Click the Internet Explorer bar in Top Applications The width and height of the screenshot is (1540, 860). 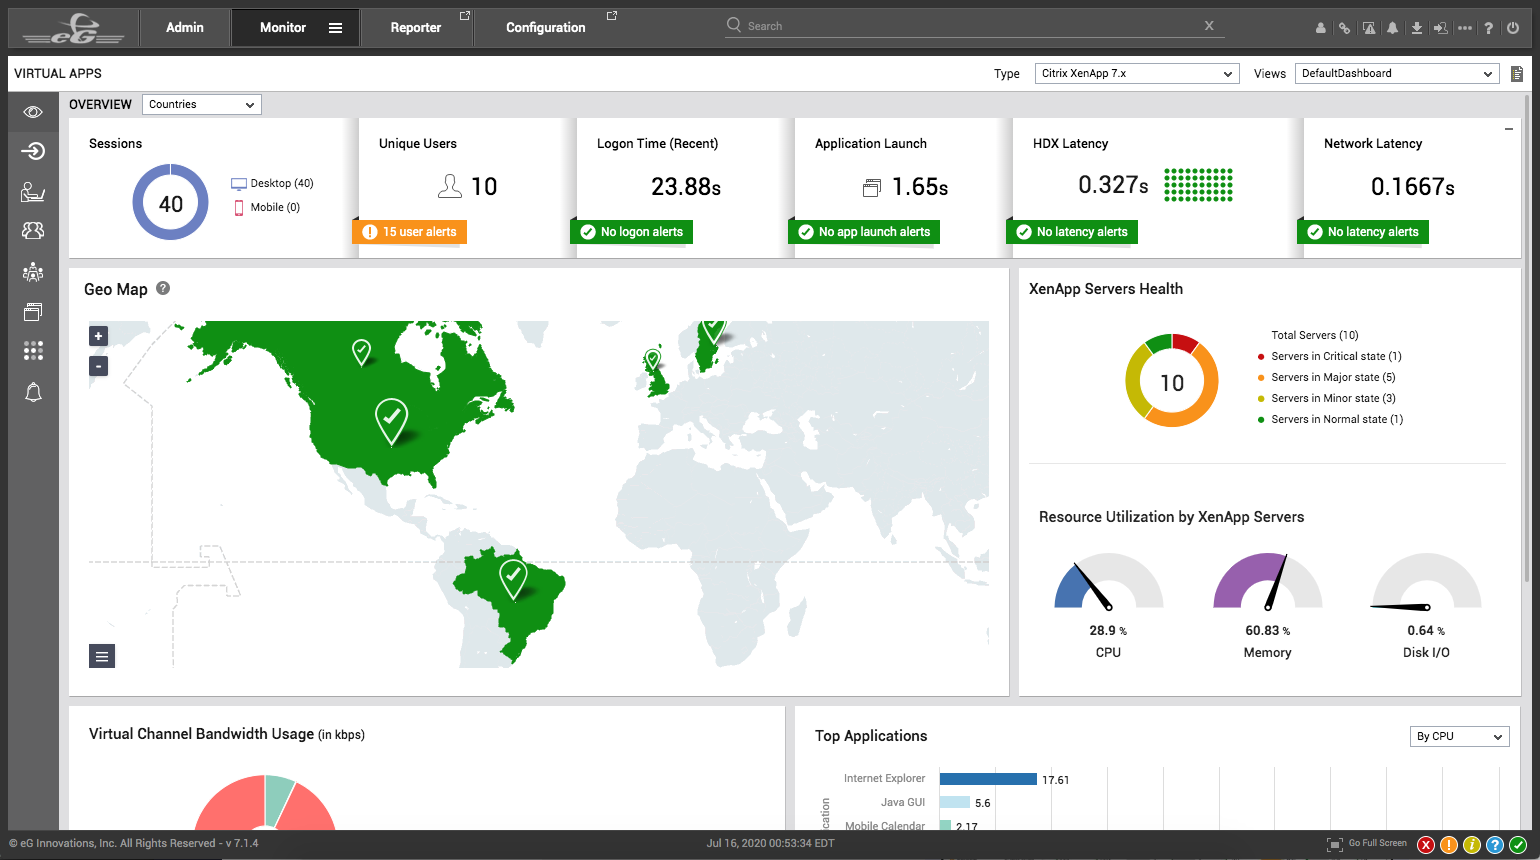[x=988, y=779]
